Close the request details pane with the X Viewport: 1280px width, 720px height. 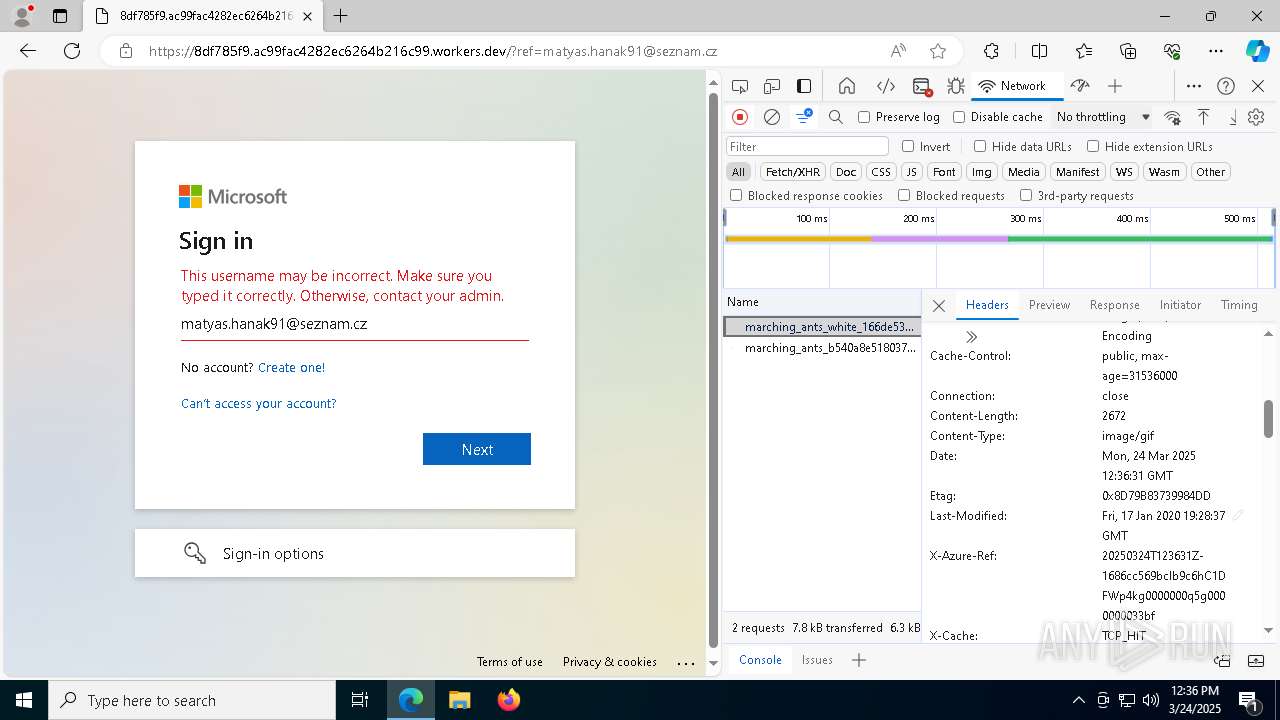click(939, 306)
